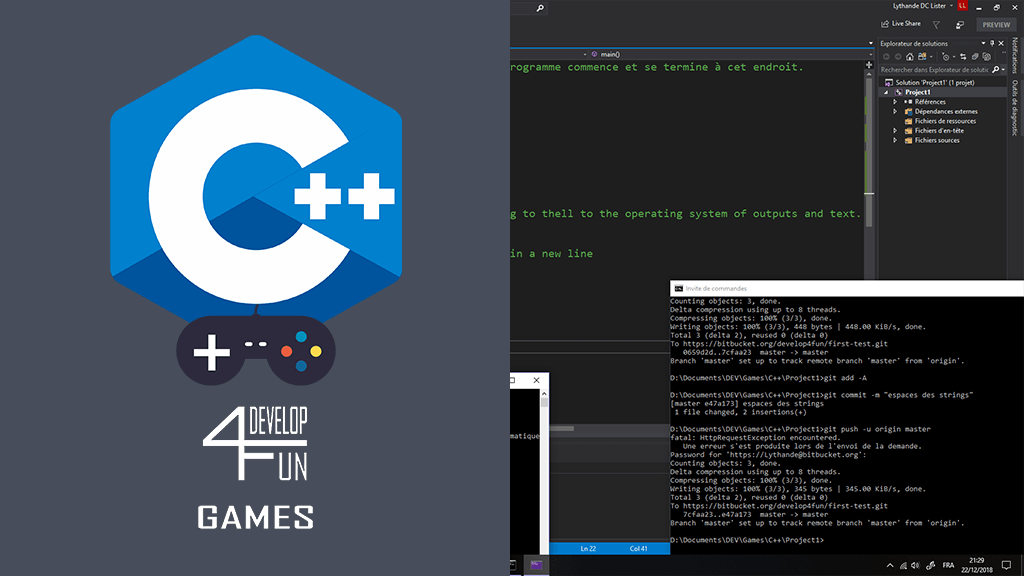This screenshot has height=576, width=1024.
Task: Click the Solution Explorer search field
Action: 934,69
